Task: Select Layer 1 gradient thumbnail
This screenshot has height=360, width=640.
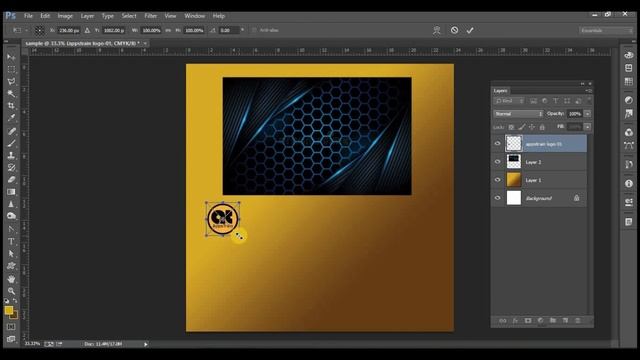Action: click(514, 180)
